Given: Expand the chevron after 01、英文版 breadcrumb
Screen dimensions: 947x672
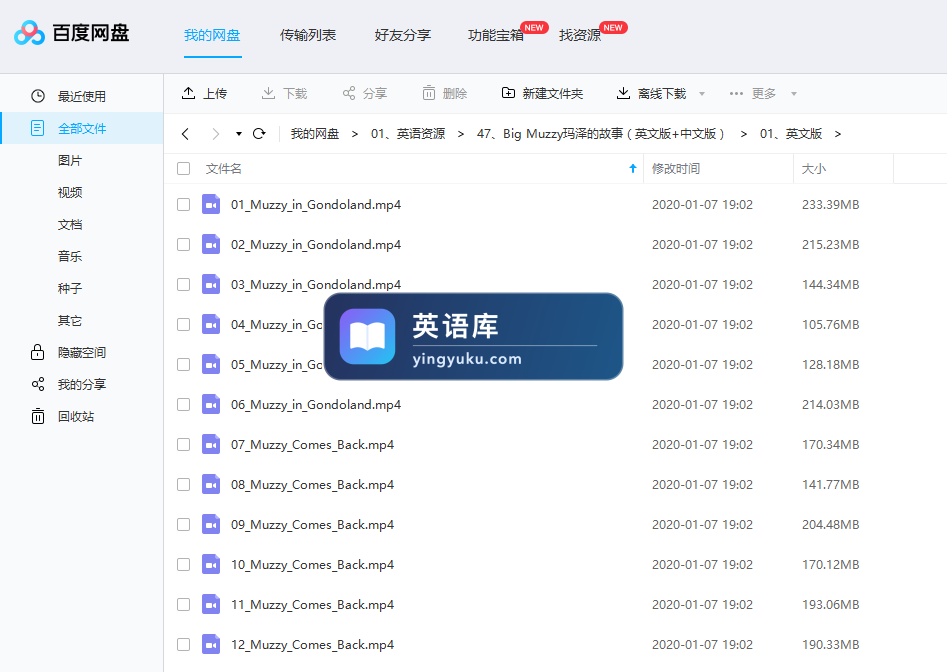Looking at the screenshot, I should (x=838, y=134).
